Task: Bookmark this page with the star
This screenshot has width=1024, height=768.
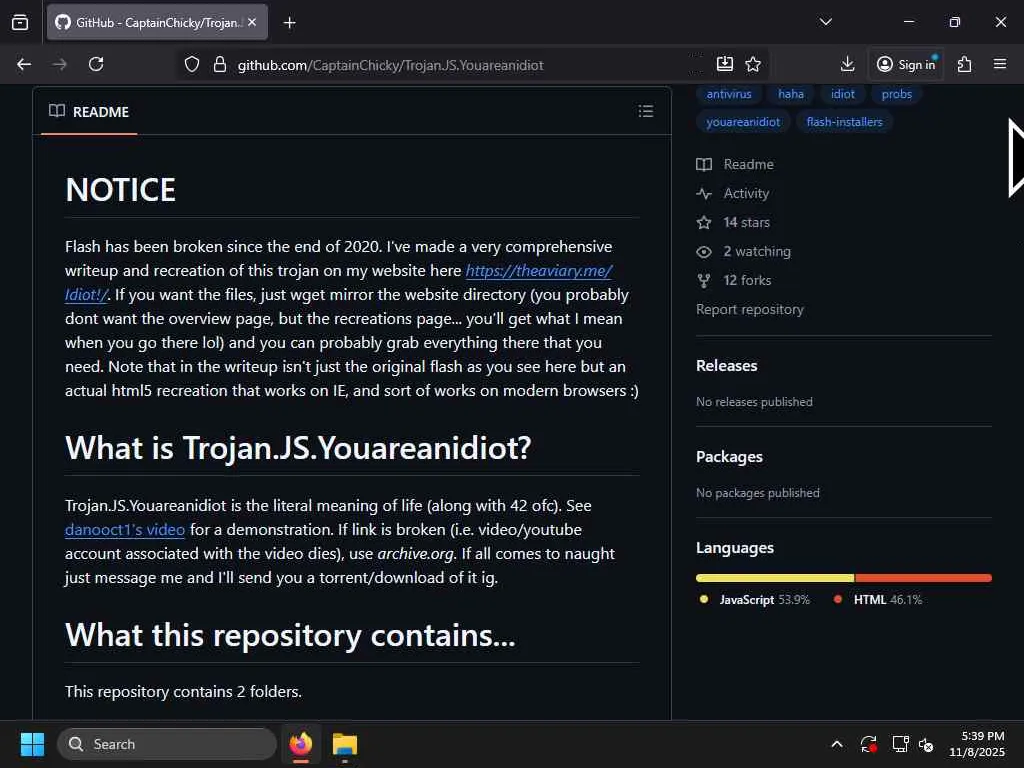Action: (x=753, y=64)
